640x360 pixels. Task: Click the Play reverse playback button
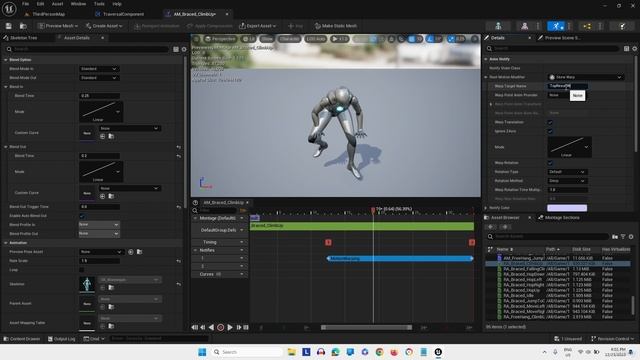211,327
